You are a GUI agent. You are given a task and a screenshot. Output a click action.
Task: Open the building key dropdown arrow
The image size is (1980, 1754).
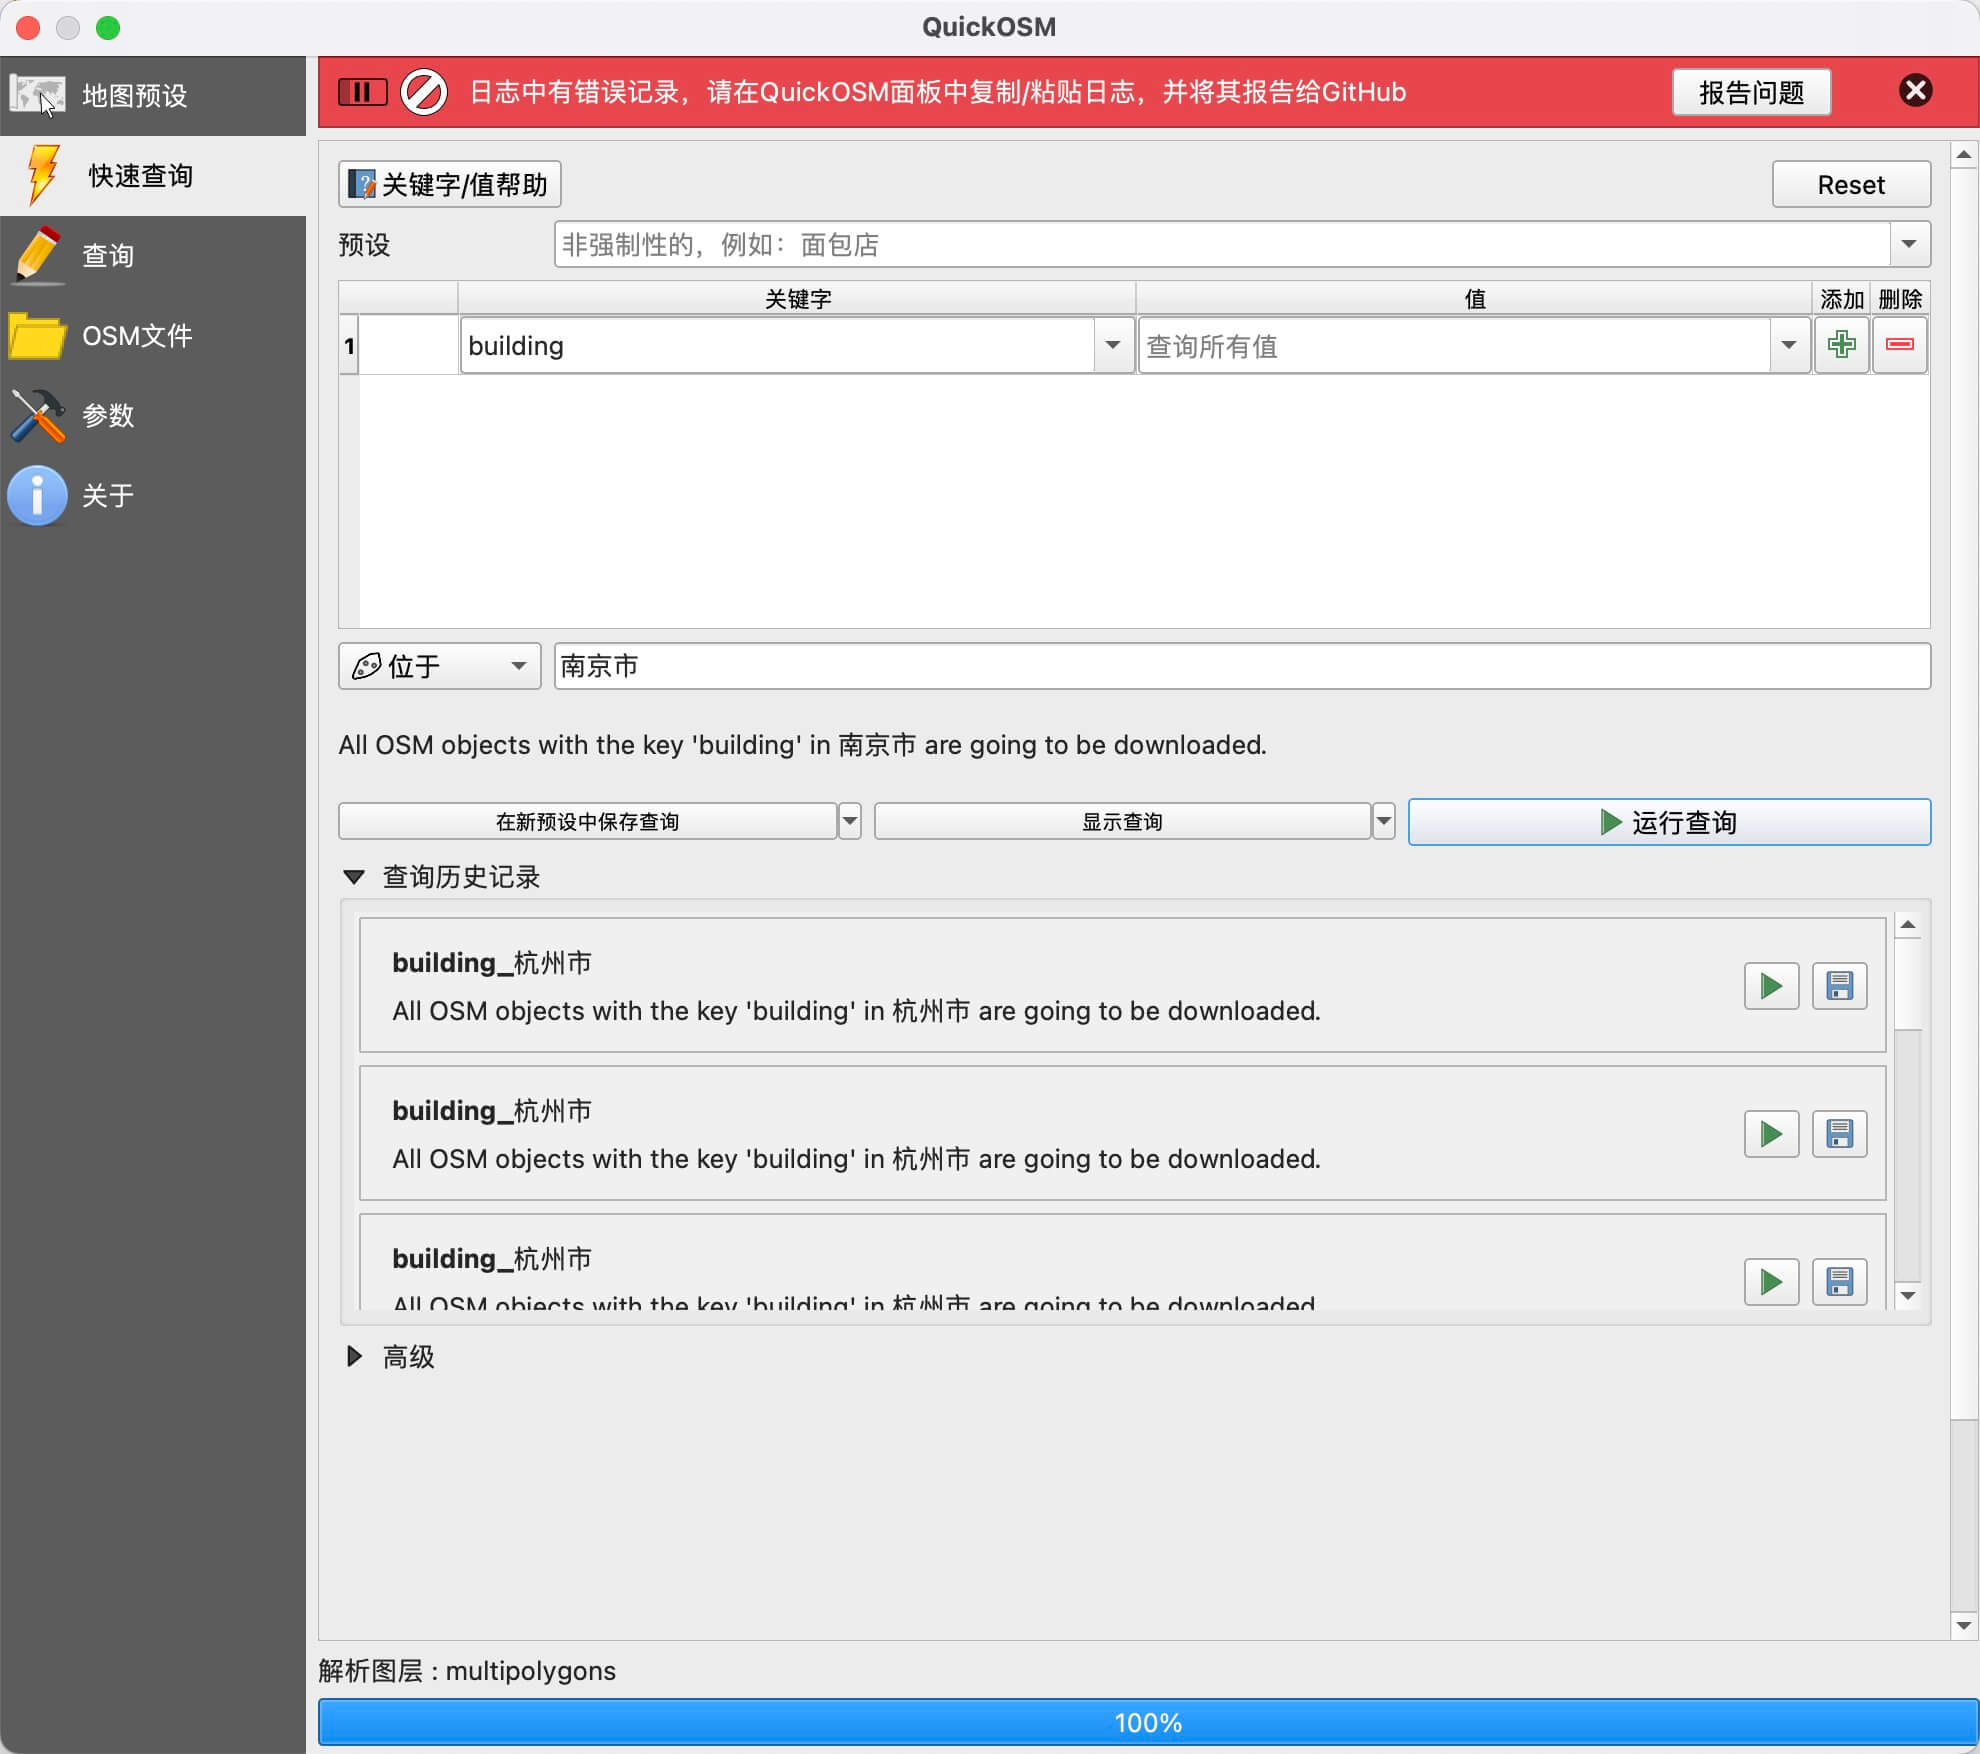tap(1112, 345)
